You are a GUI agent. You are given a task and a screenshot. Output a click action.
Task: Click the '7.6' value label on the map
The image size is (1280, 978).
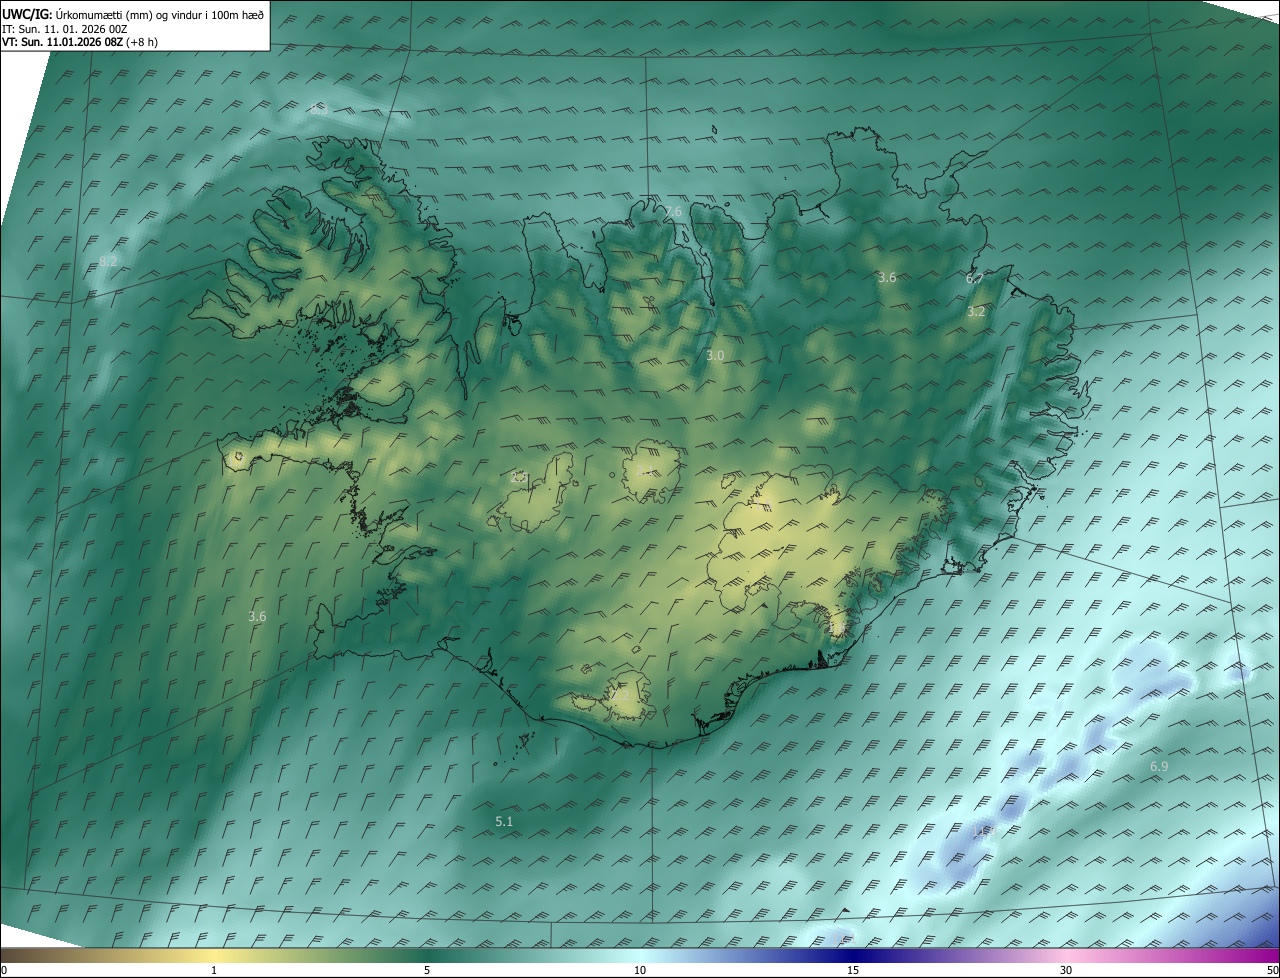pos(672,212)
